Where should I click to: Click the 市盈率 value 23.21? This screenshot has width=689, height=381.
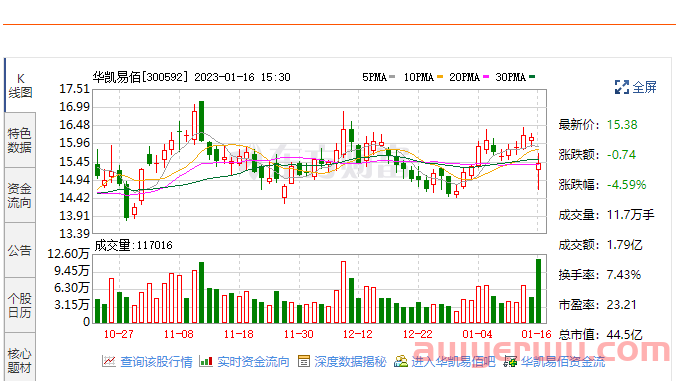621,305
